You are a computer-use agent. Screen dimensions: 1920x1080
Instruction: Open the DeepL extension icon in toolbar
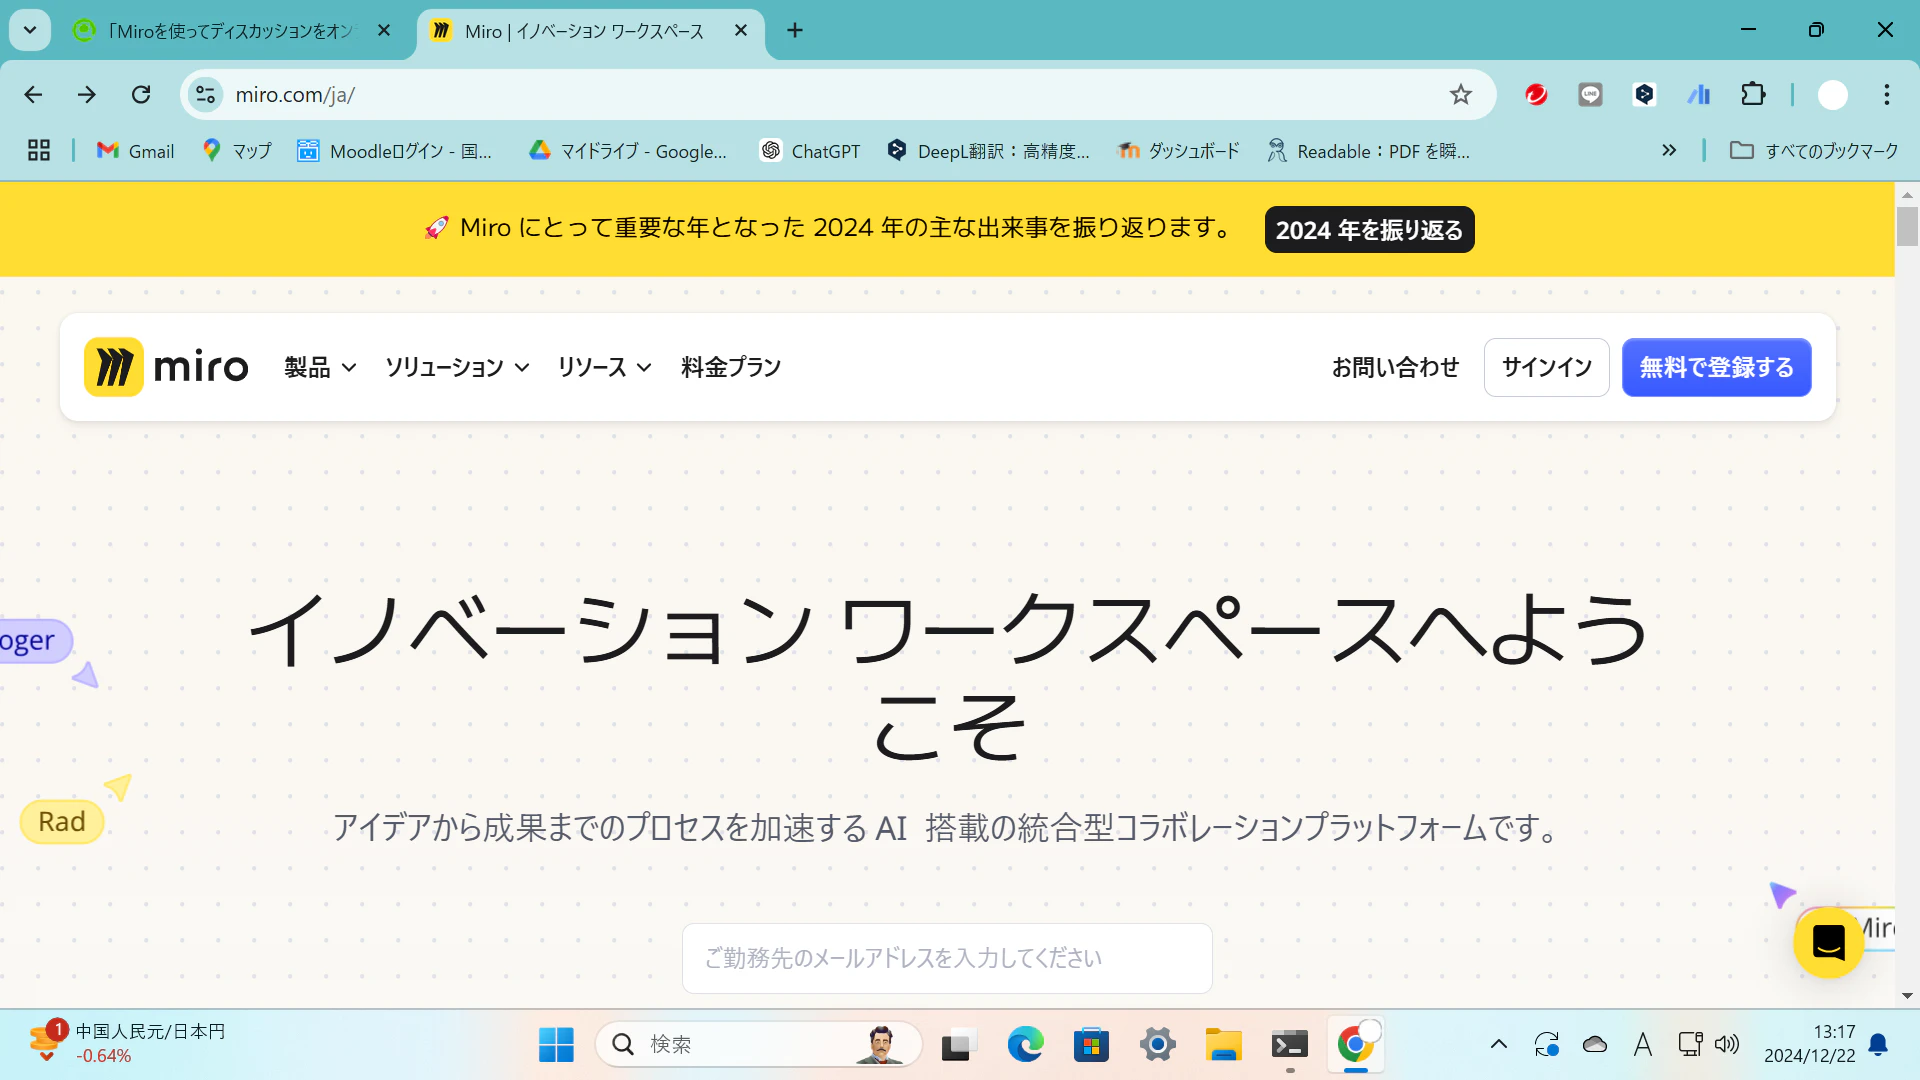point(1644,95)
